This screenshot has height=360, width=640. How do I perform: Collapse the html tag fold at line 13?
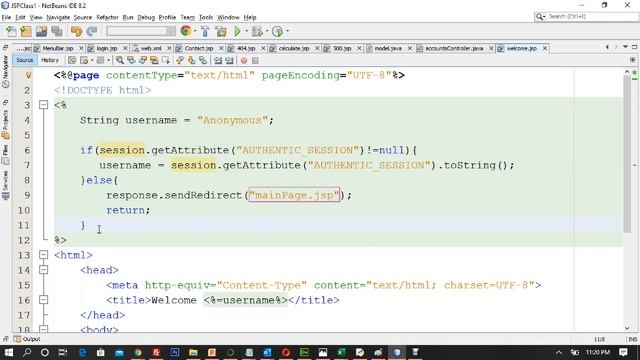(44, 255)
